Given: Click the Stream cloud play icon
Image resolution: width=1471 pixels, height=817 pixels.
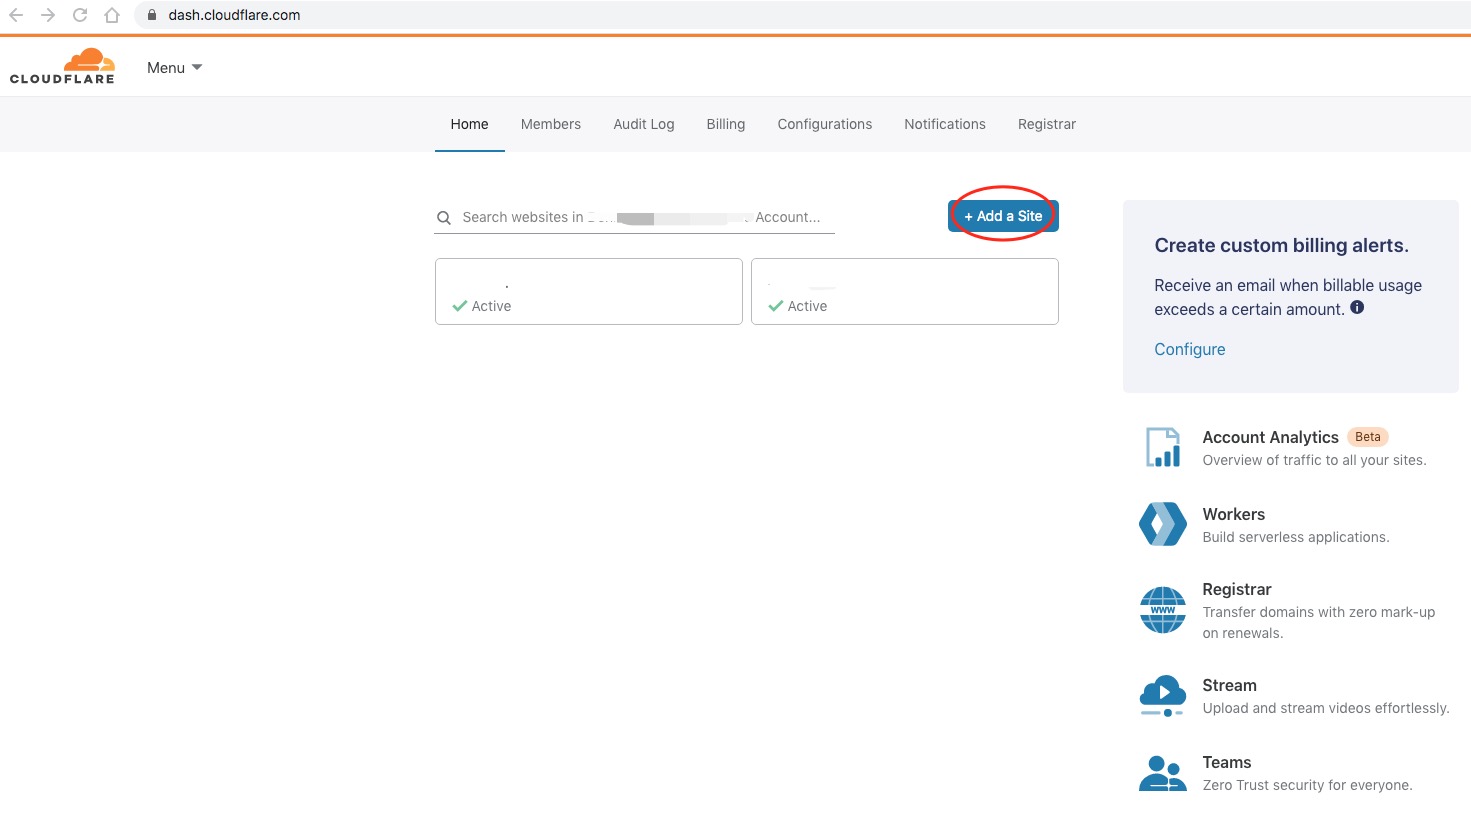Looking at the screenshot, I should pos(1163,696).
